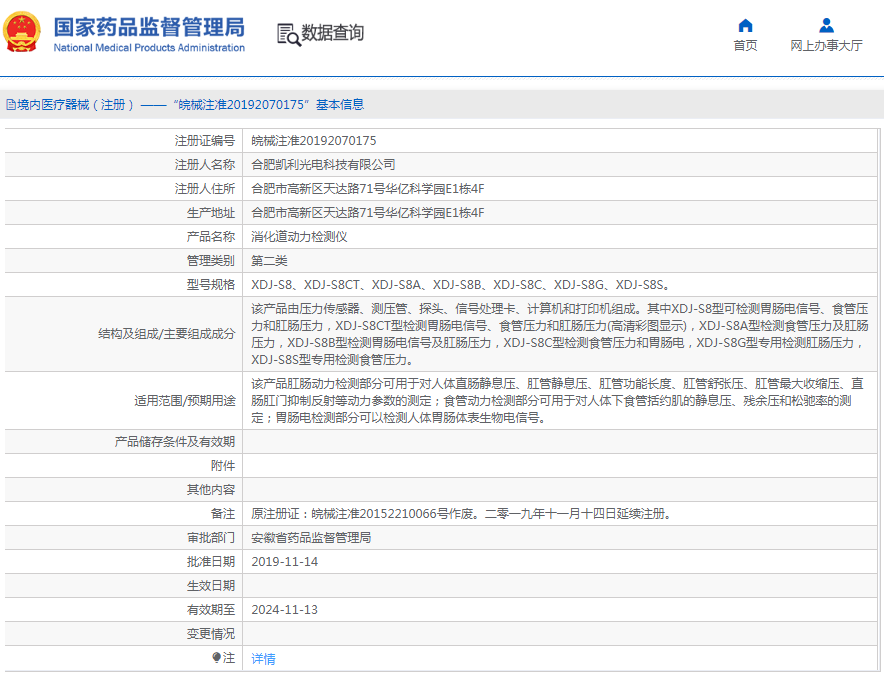Go to 首页 in the top navigation

pos(745,45)
